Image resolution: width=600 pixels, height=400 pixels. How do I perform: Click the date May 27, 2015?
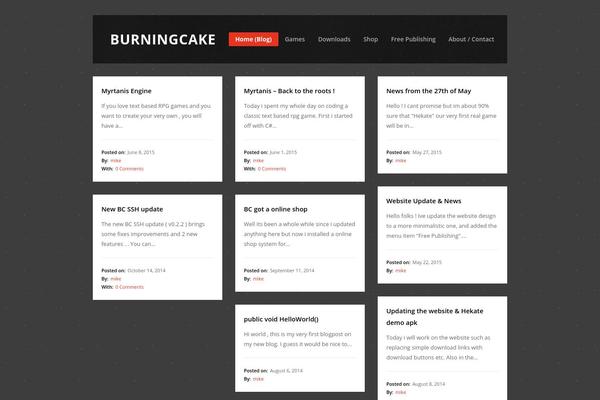(x=427, y=152)
